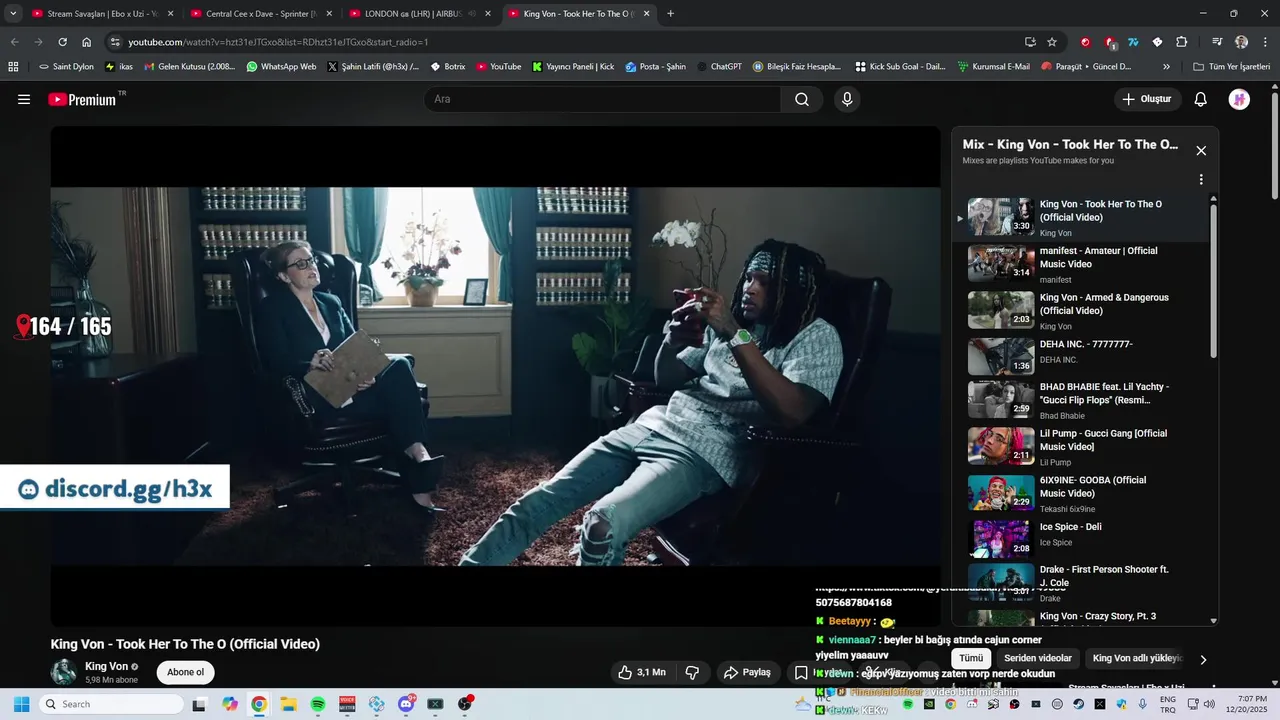Viewport: 1280px width, 720px height.
Task: Open Spotify from the taskbar
Action: [x=318, y=704]
